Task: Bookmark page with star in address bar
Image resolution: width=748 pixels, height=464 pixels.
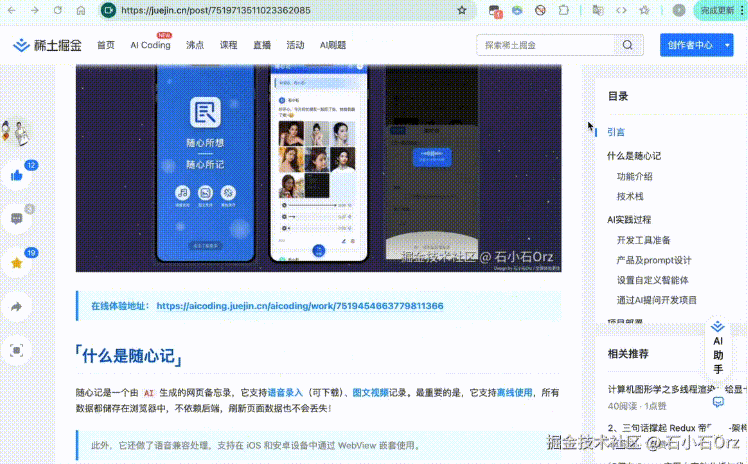Action: click(462, 10)
